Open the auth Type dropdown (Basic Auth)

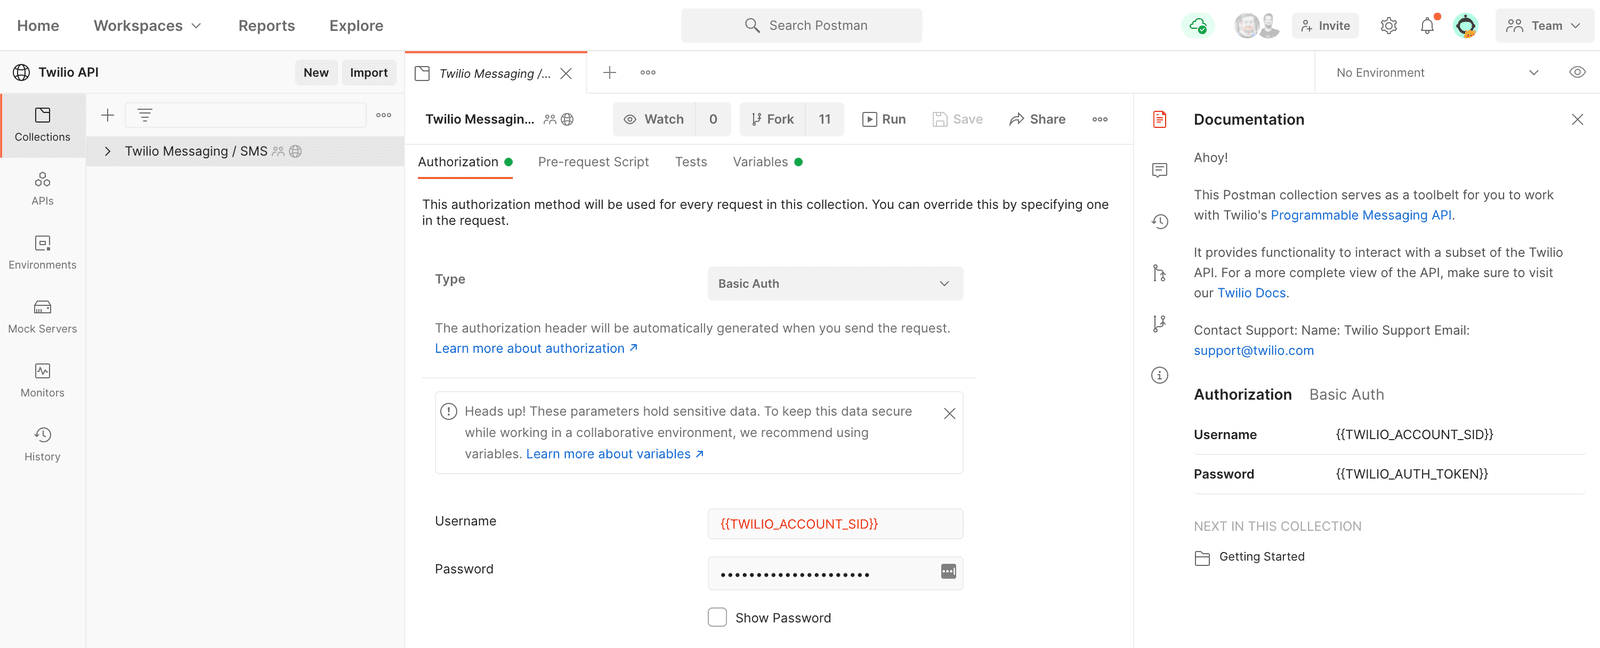point(835,284)
